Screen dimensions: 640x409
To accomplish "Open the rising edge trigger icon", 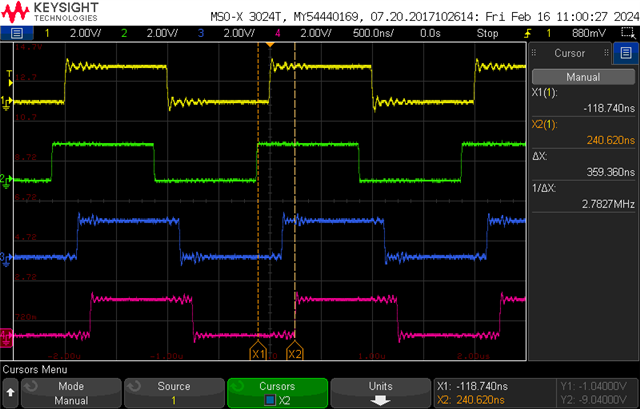I will 528,33.
